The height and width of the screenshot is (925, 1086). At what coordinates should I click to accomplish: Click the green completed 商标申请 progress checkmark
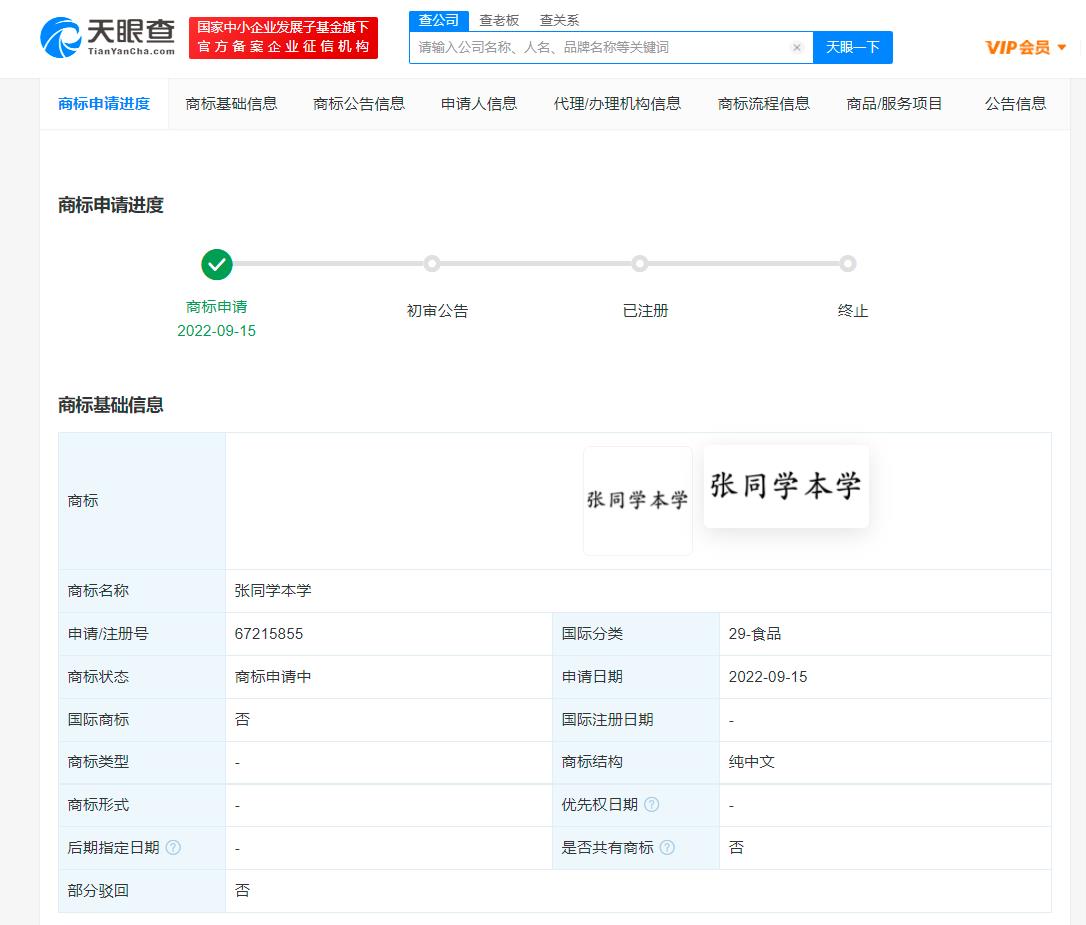(217, 264)
